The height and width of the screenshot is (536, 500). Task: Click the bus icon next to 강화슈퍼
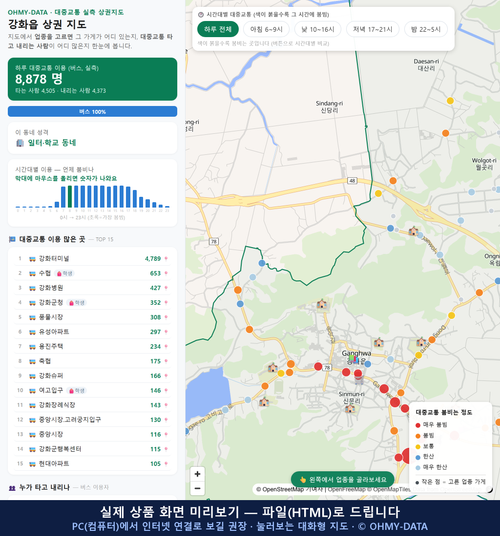pos(32,376)
